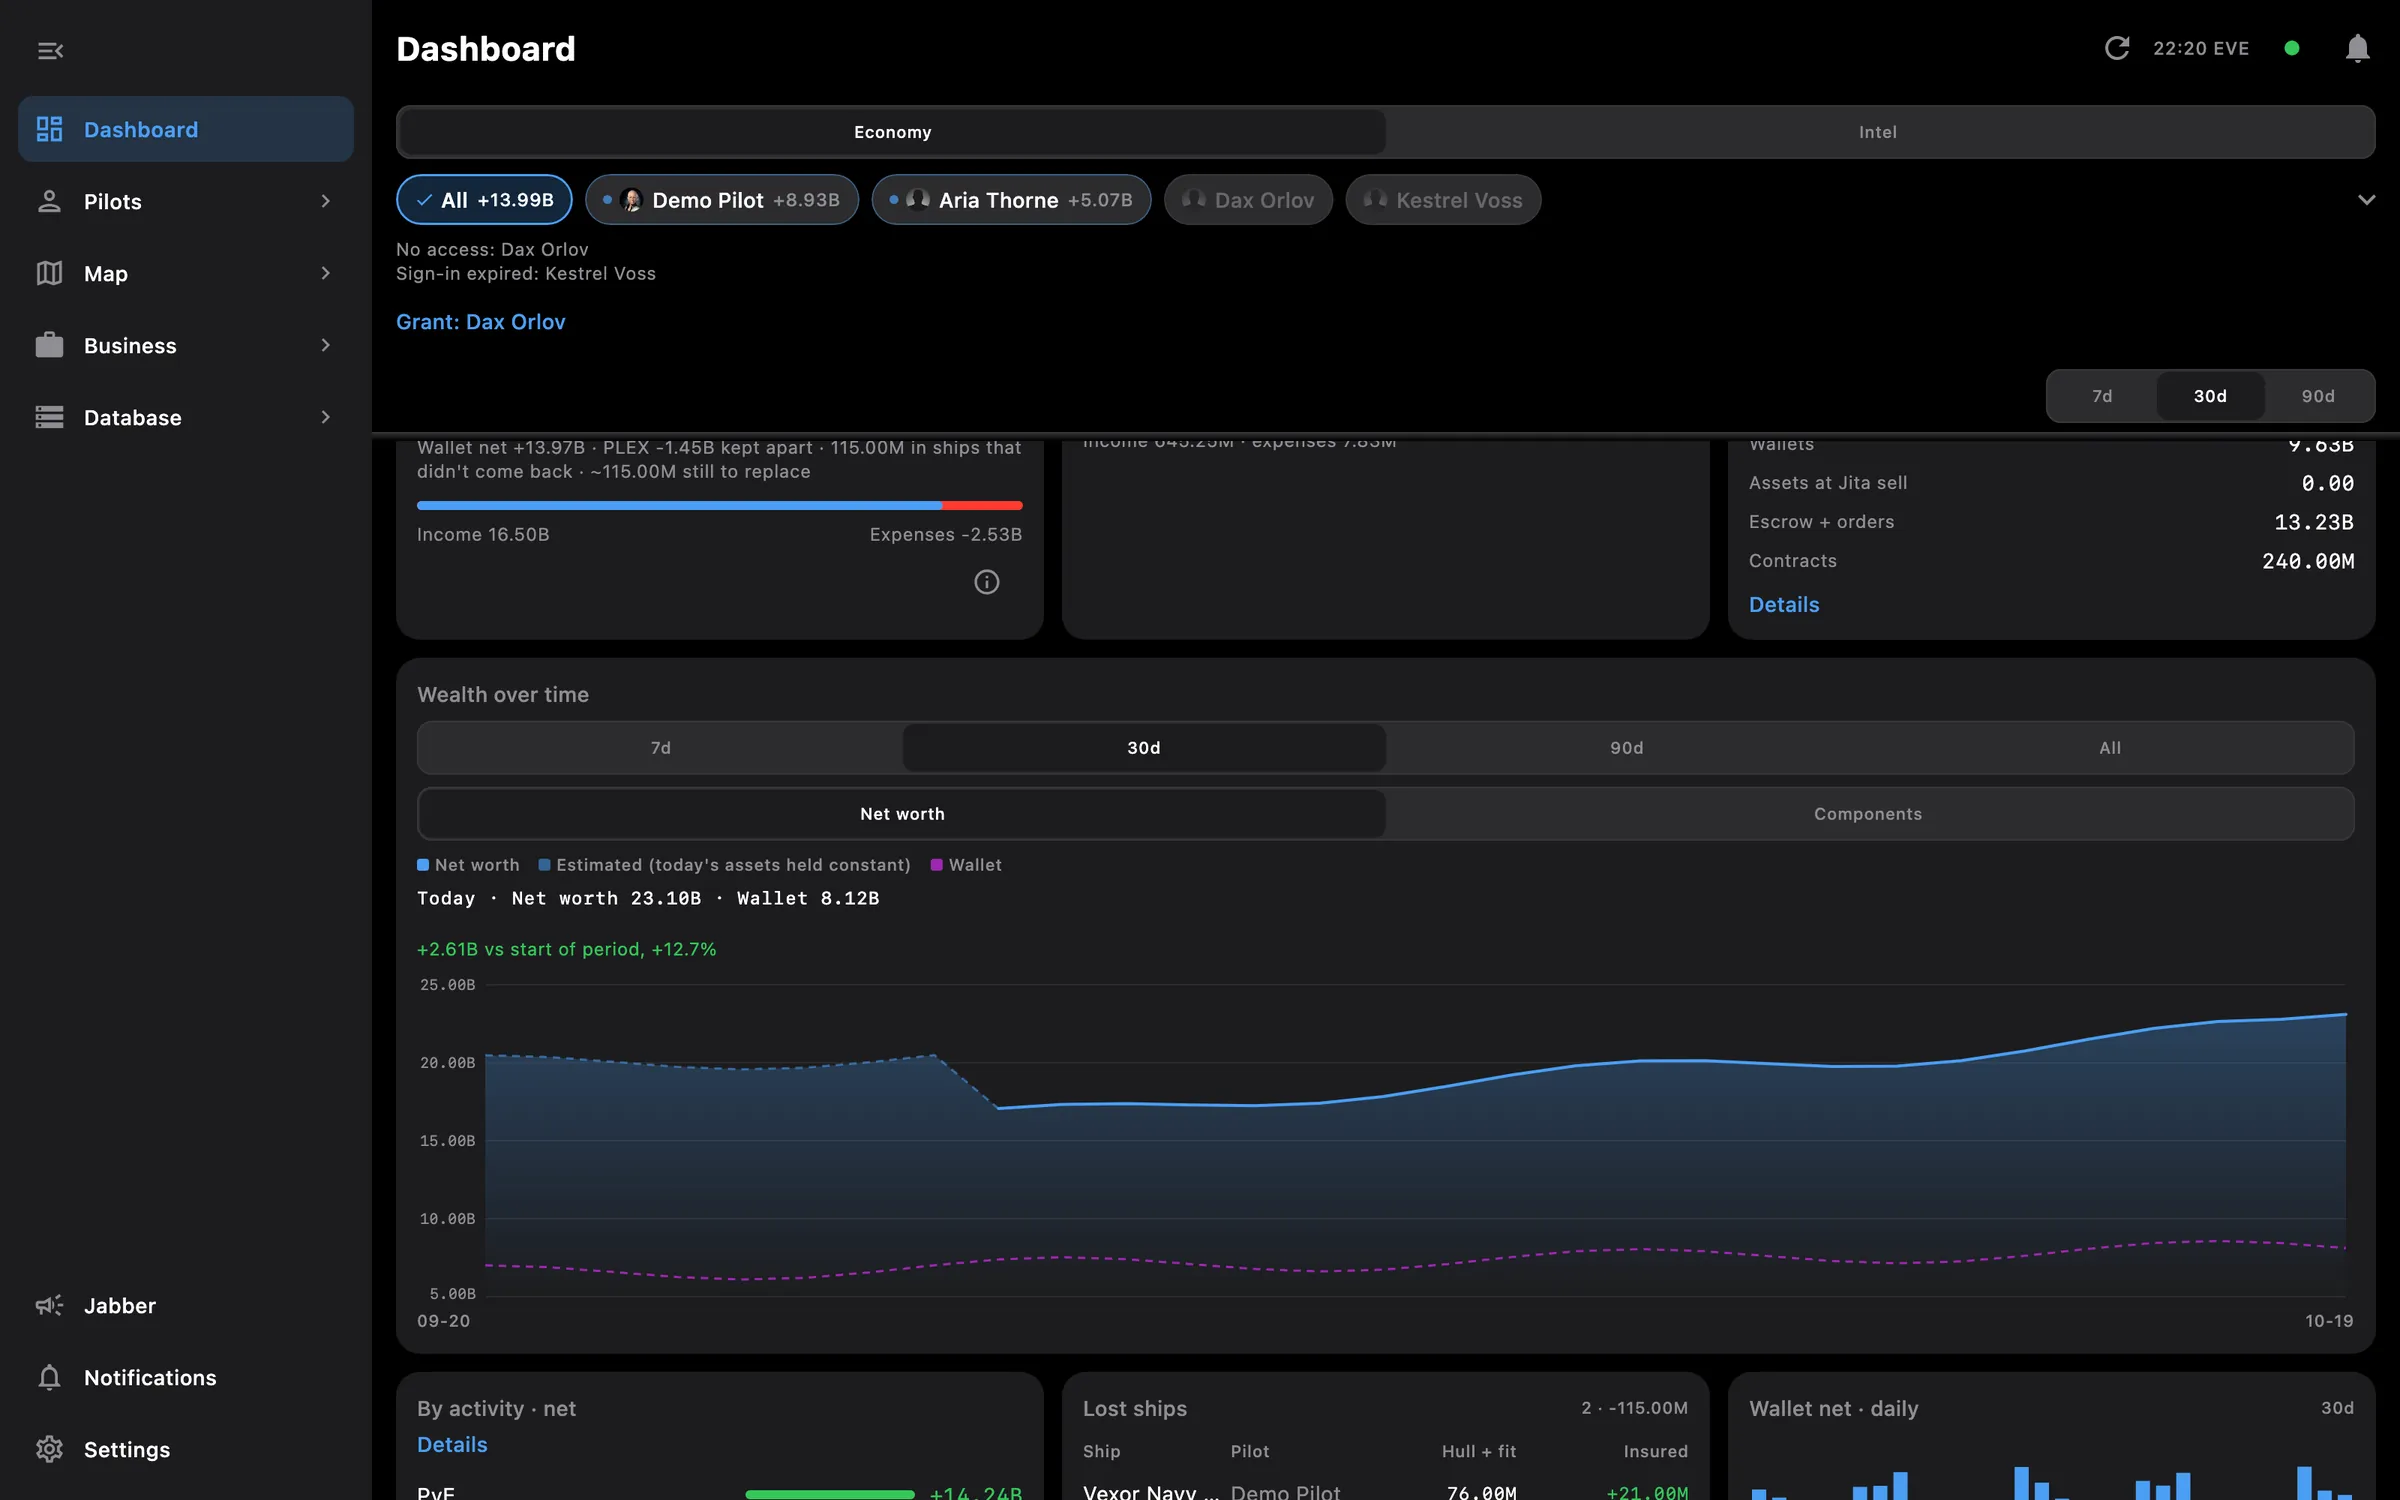Toggle Demo Pilot filter chip
The image size is (2400, 1500).
[x=722, y=200]
